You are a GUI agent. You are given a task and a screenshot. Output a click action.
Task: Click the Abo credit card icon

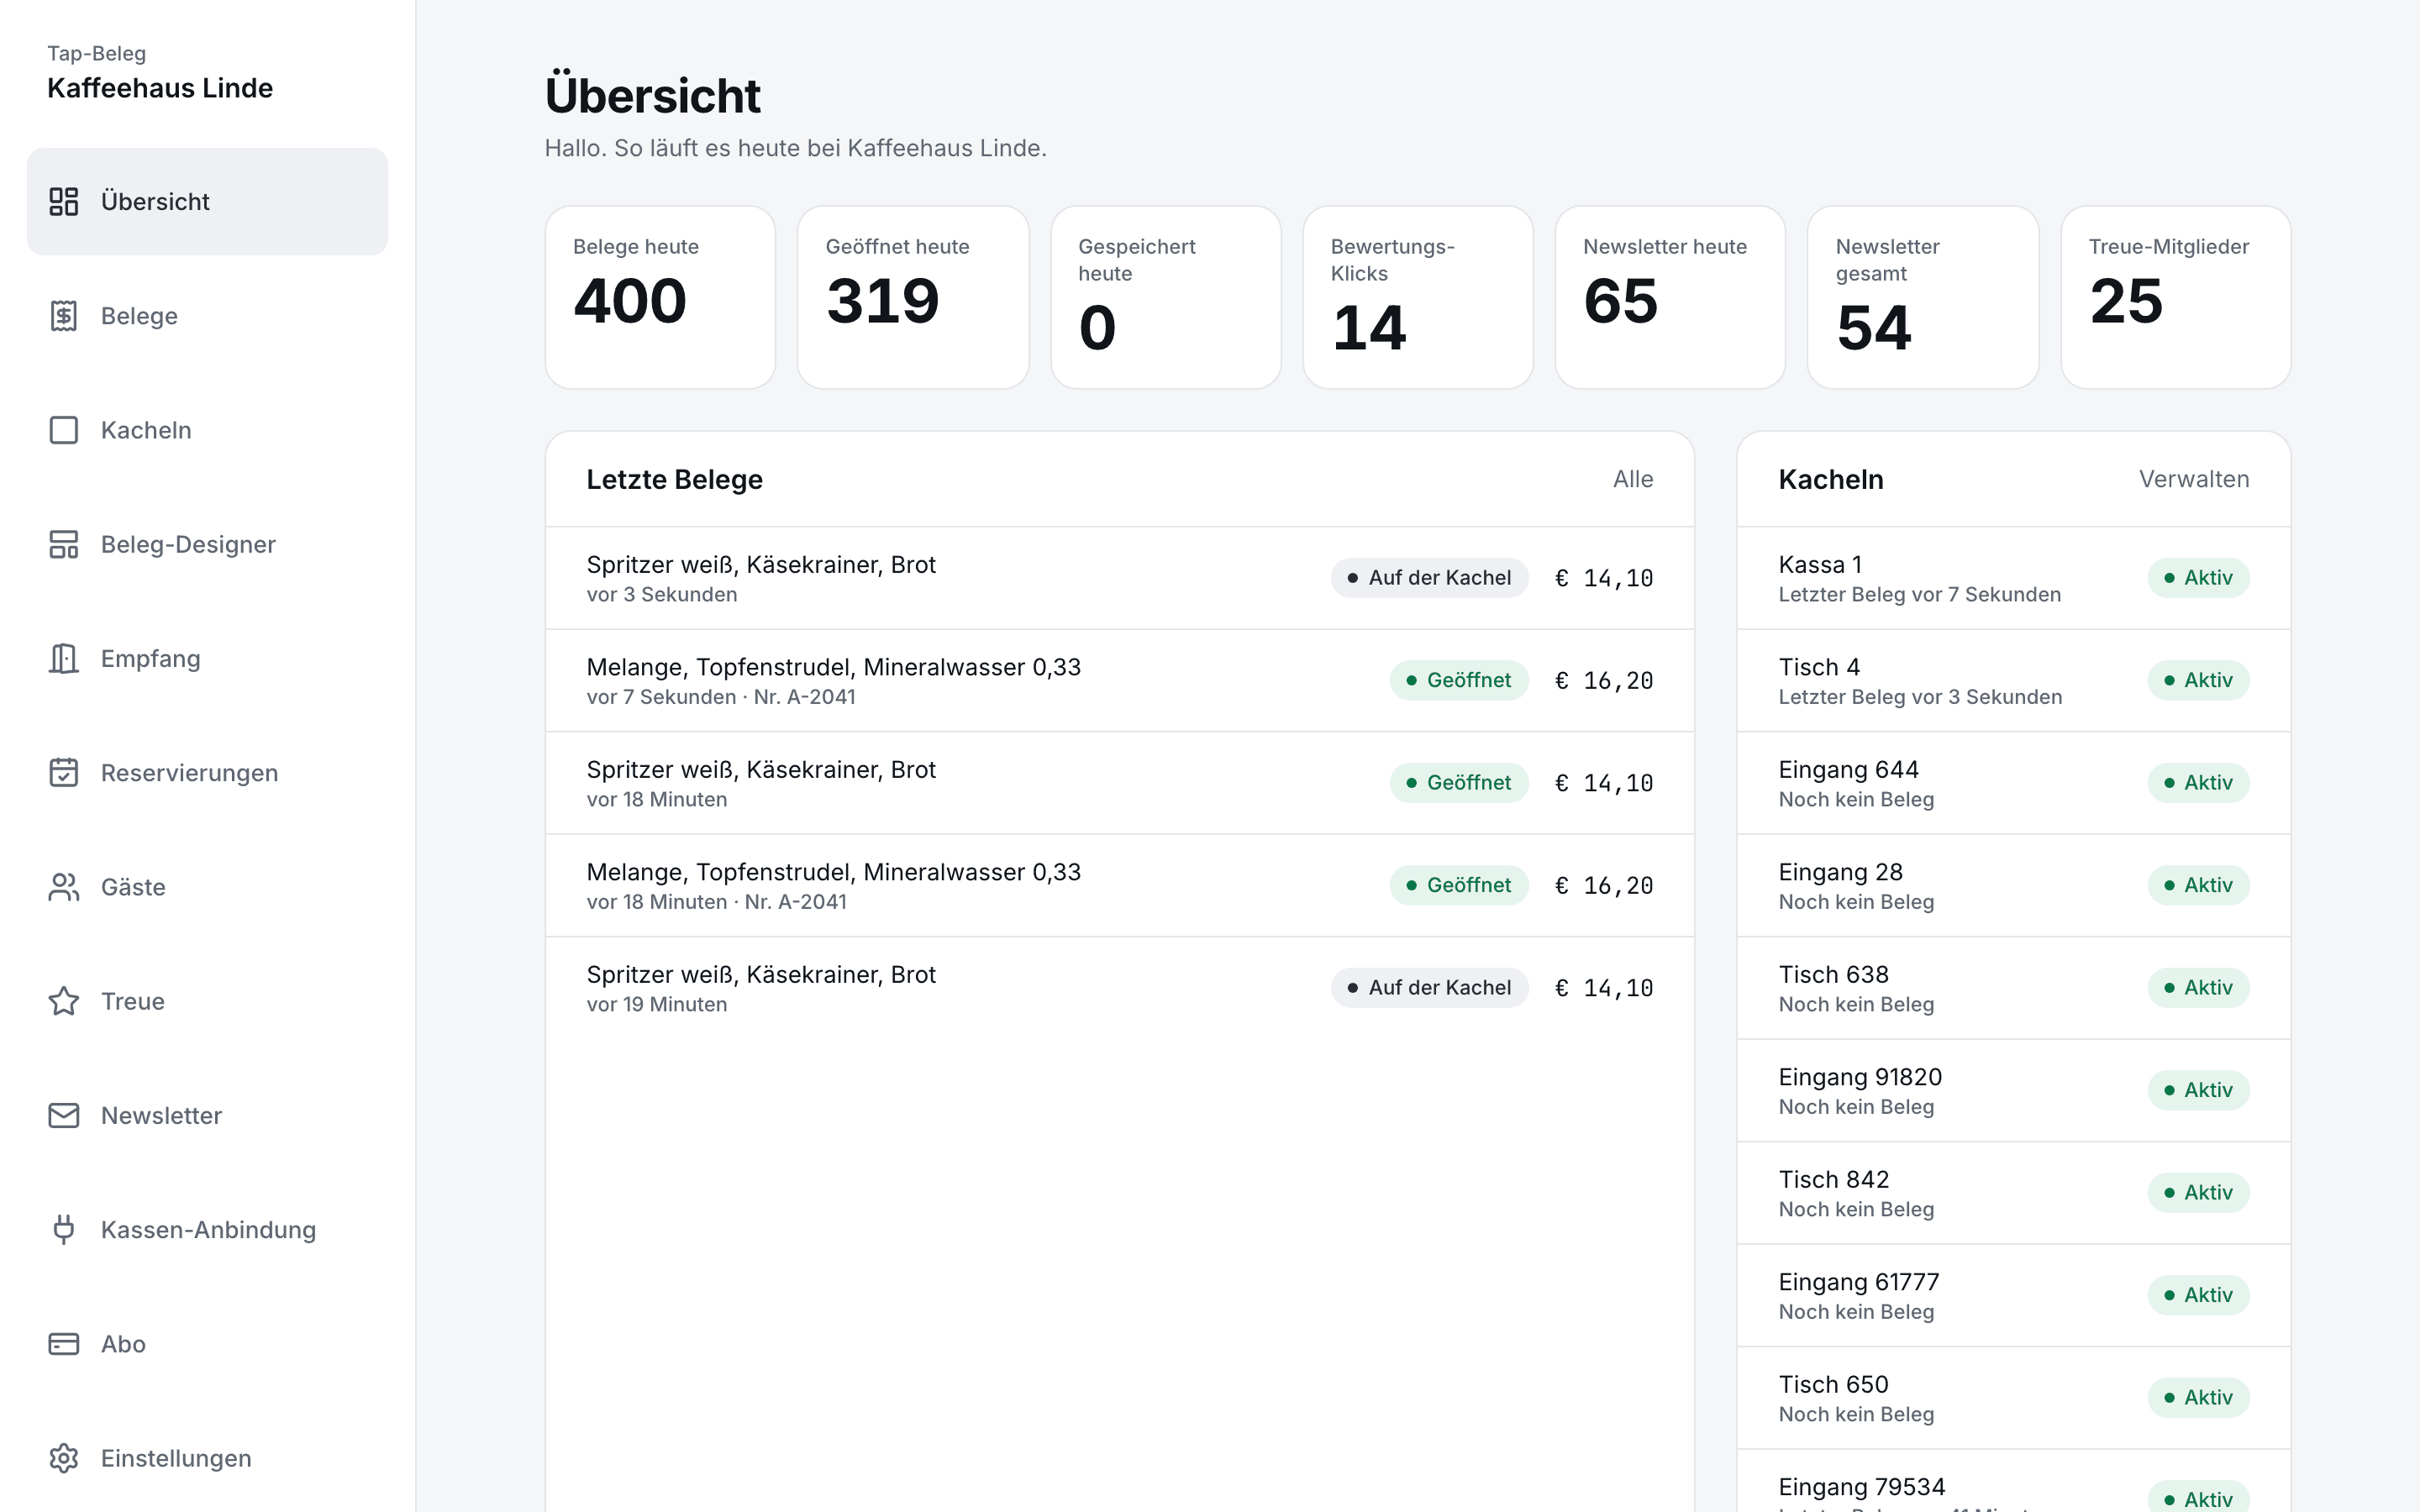pyautogui.click(x=64, y=1344)
